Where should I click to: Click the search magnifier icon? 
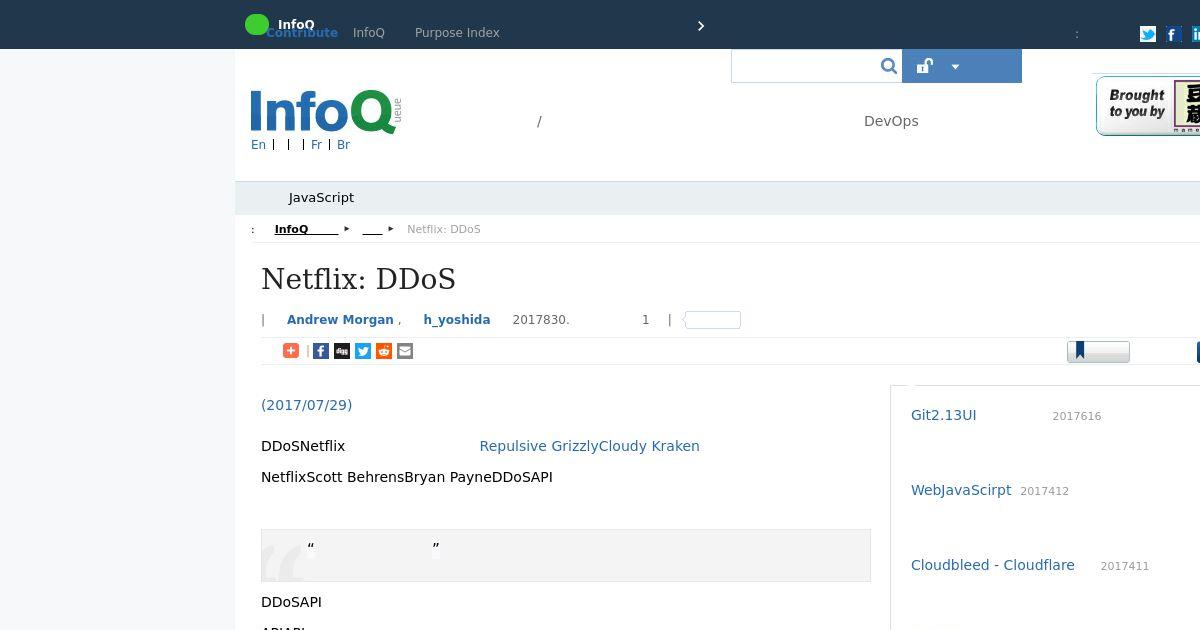888,66
